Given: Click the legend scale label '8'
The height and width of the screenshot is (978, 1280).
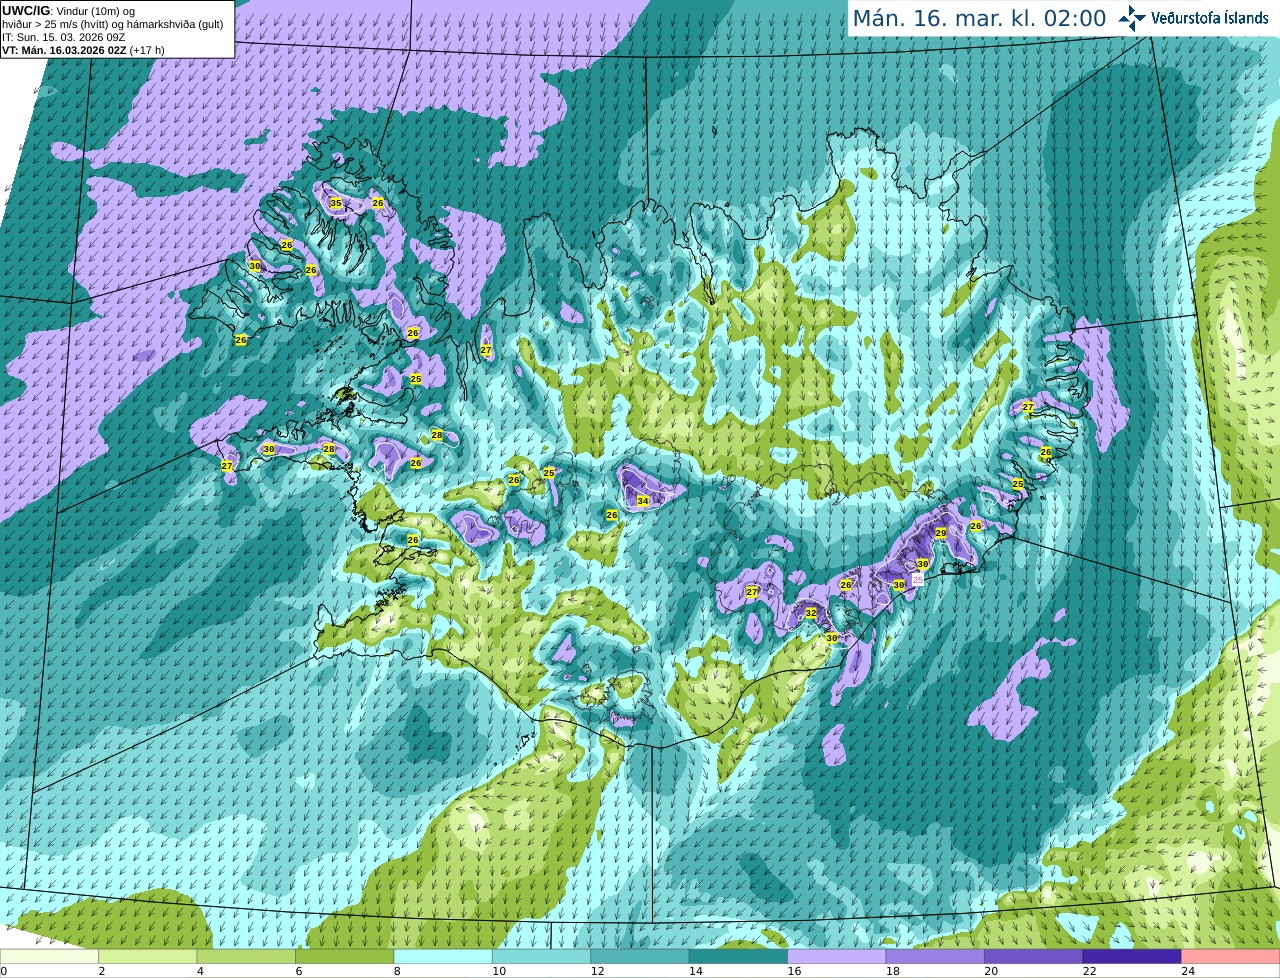Looking at the screenshot, I should pyautogui.click(x=397, y=971).
